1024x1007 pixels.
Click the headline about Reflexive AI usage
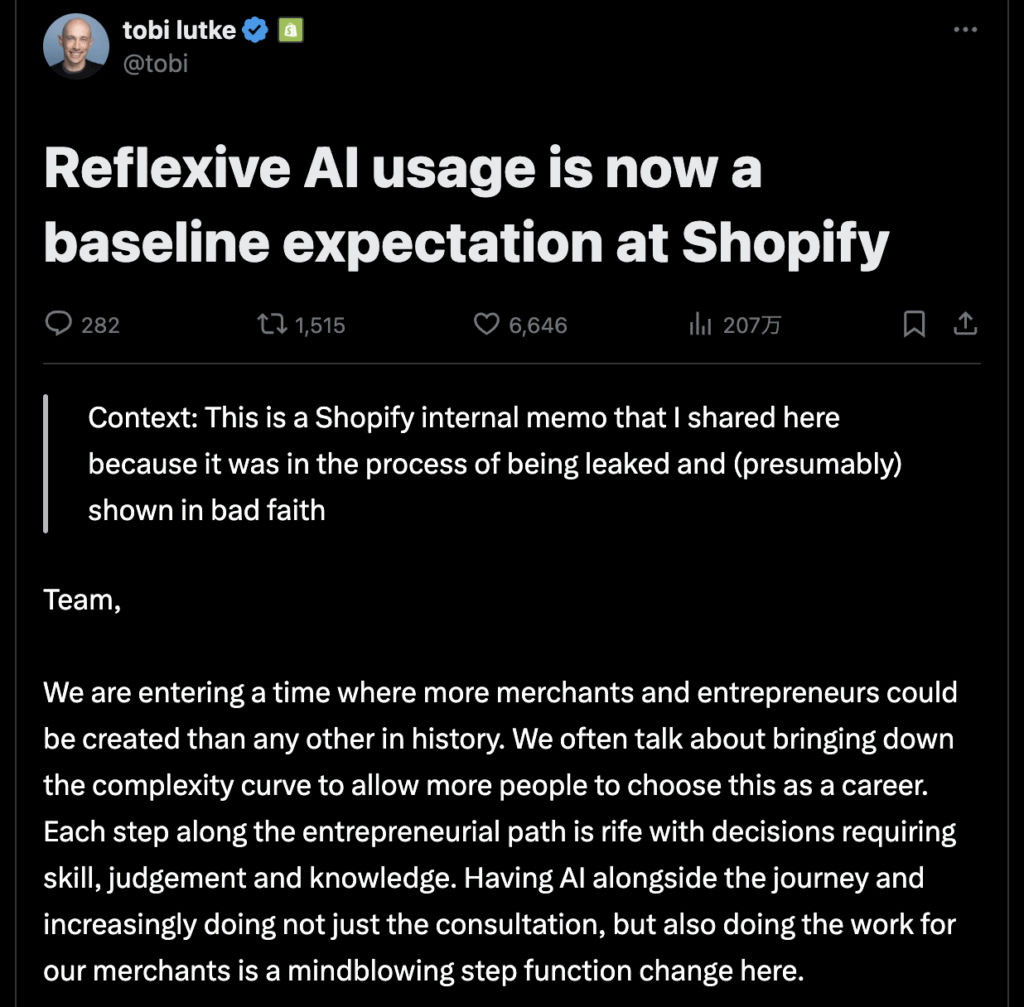tap(466, 205)
